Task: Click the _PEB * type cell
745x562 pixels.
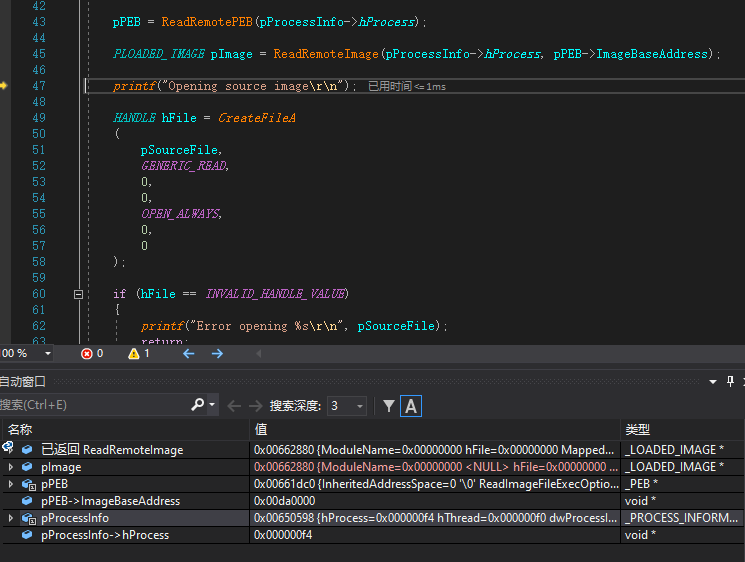Action: [682, 484]
